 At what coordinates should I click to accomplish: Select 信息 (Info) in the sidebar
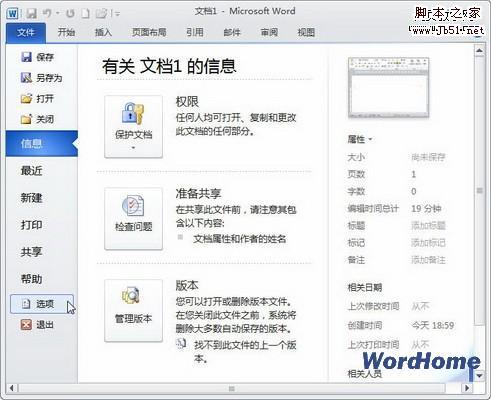pyautogui.click(x=42, y=144)
